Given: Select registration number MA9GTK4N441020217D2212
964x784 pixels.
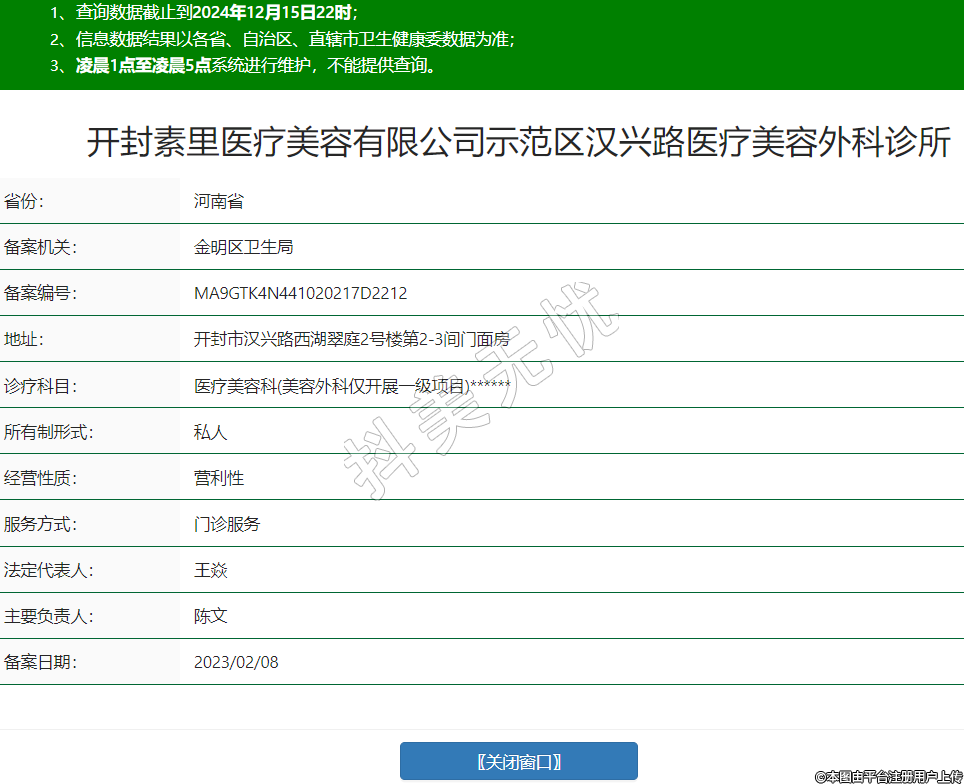Looking at the screenshot, I should coord(300,293).
